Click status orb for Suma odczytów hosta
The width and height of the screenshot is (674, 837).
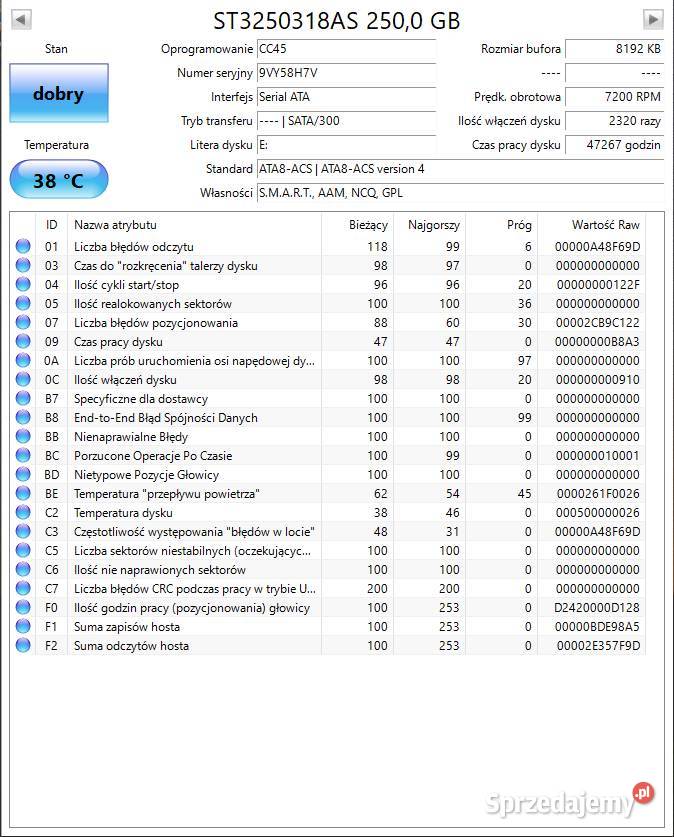tap(23, 646)
